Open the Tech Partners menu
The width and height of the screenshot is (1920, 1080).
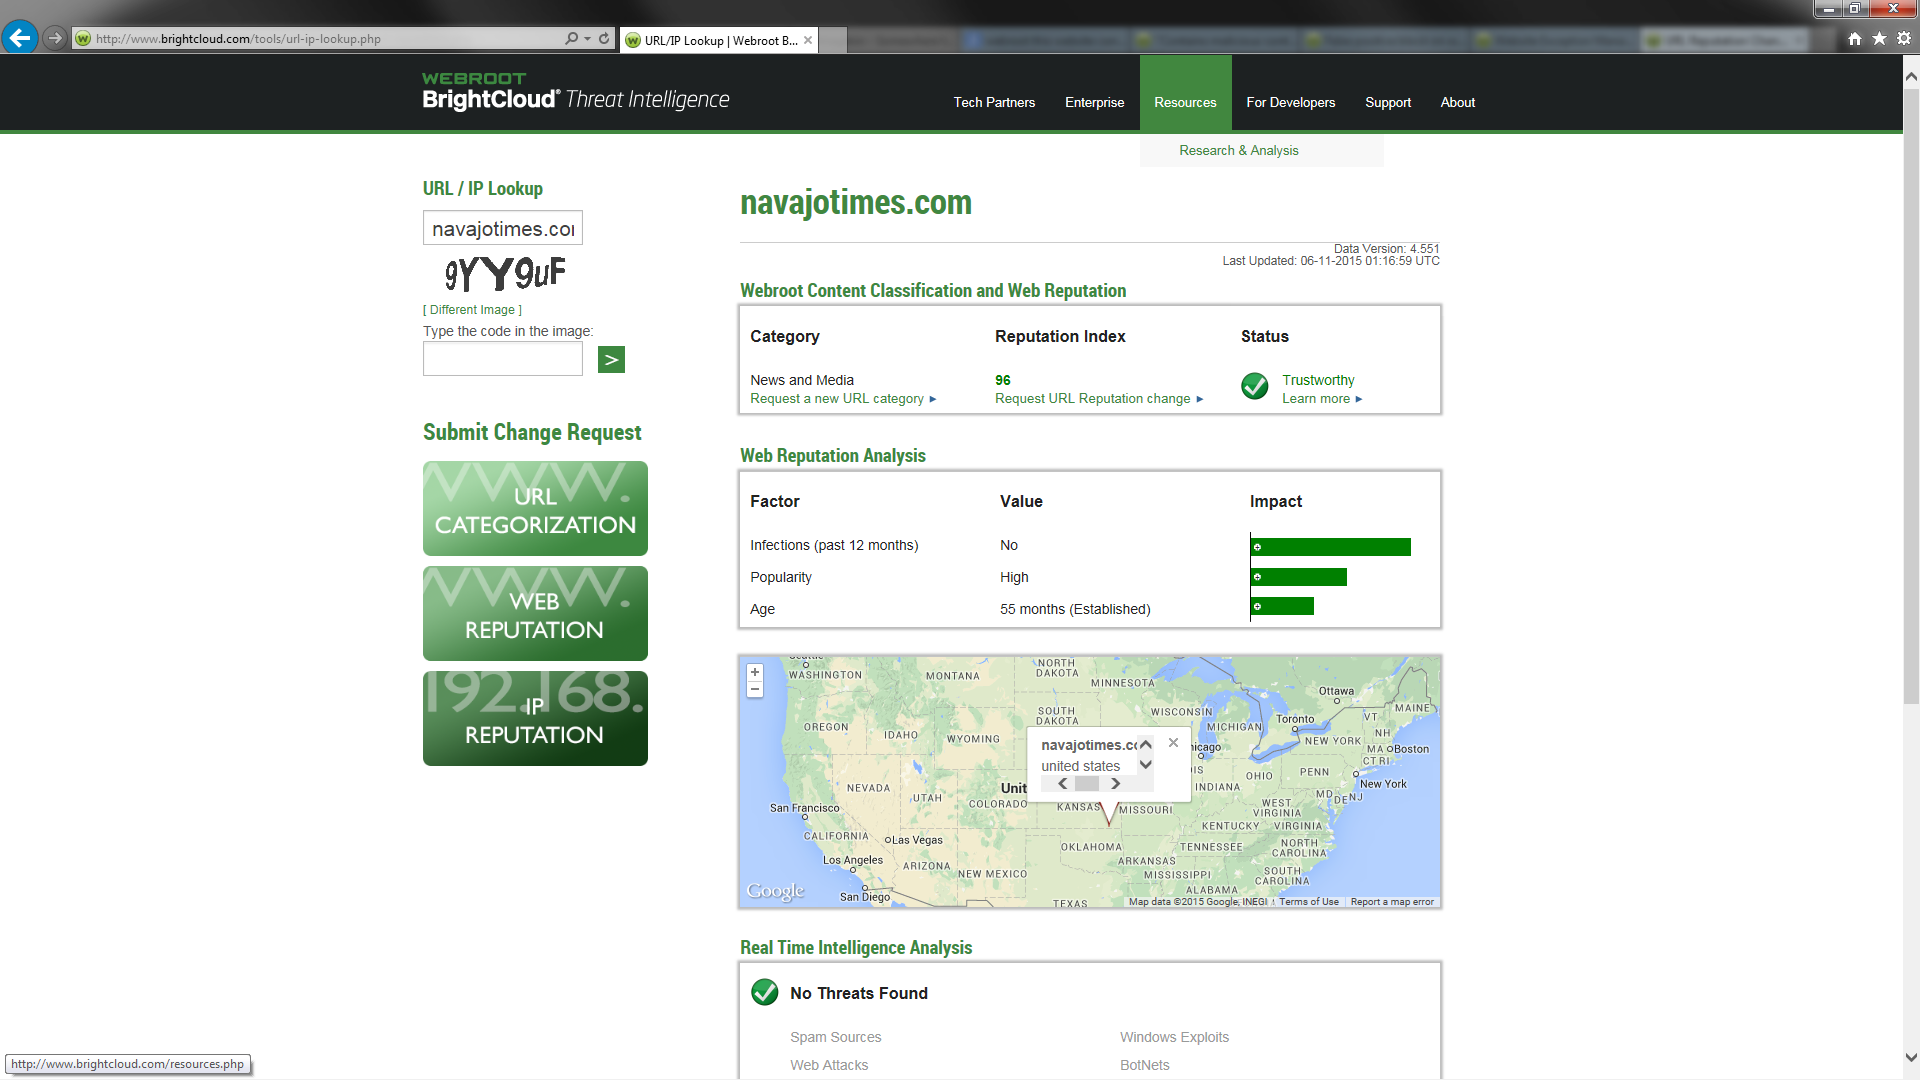(x=994, y=102)
